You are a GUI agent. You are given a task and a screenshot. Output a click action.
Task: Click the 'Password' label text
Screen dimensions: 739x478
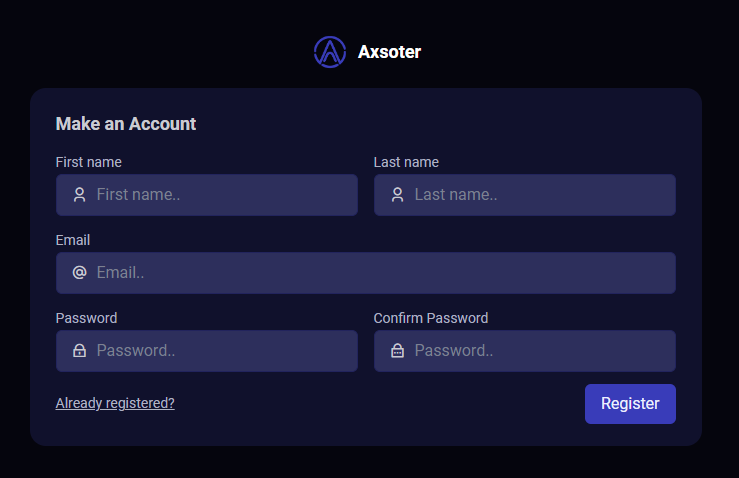86,318
